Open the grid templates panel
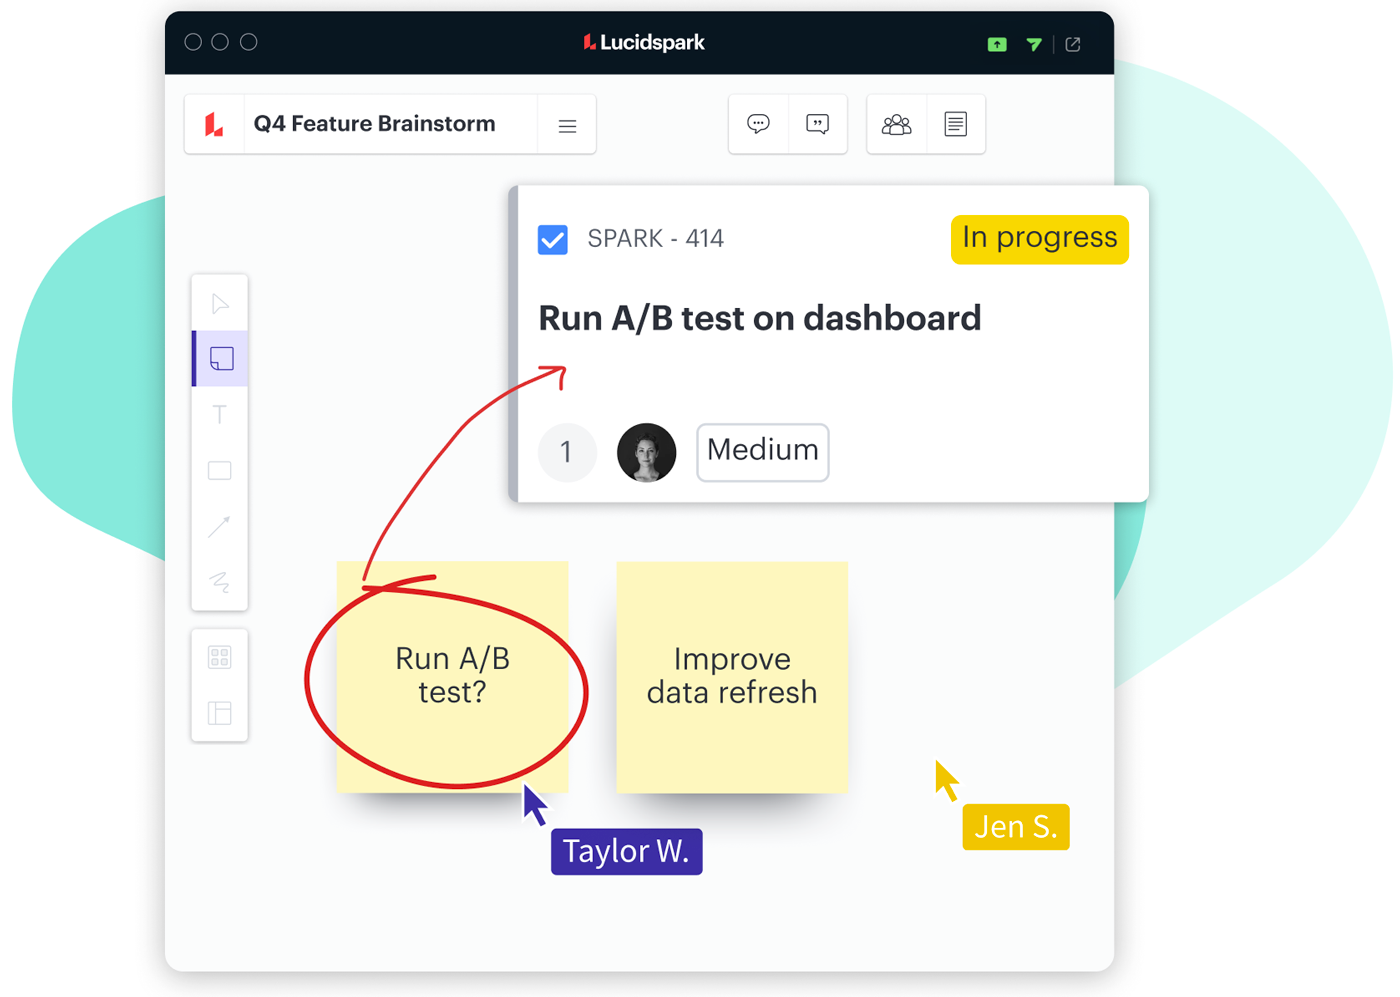This screenshot has width=1400, height=997. [220, 657]
